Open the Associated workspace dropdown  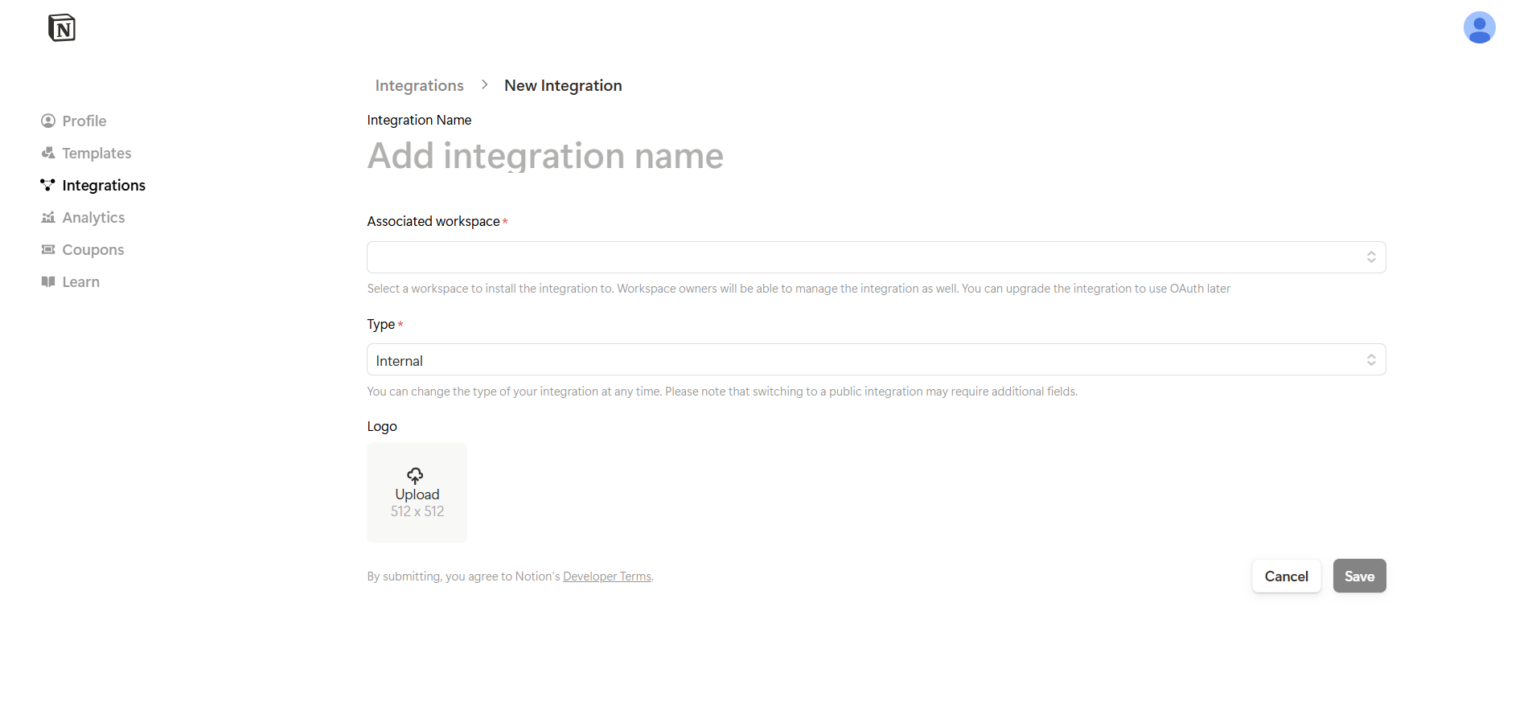click(x=875, y=257)
